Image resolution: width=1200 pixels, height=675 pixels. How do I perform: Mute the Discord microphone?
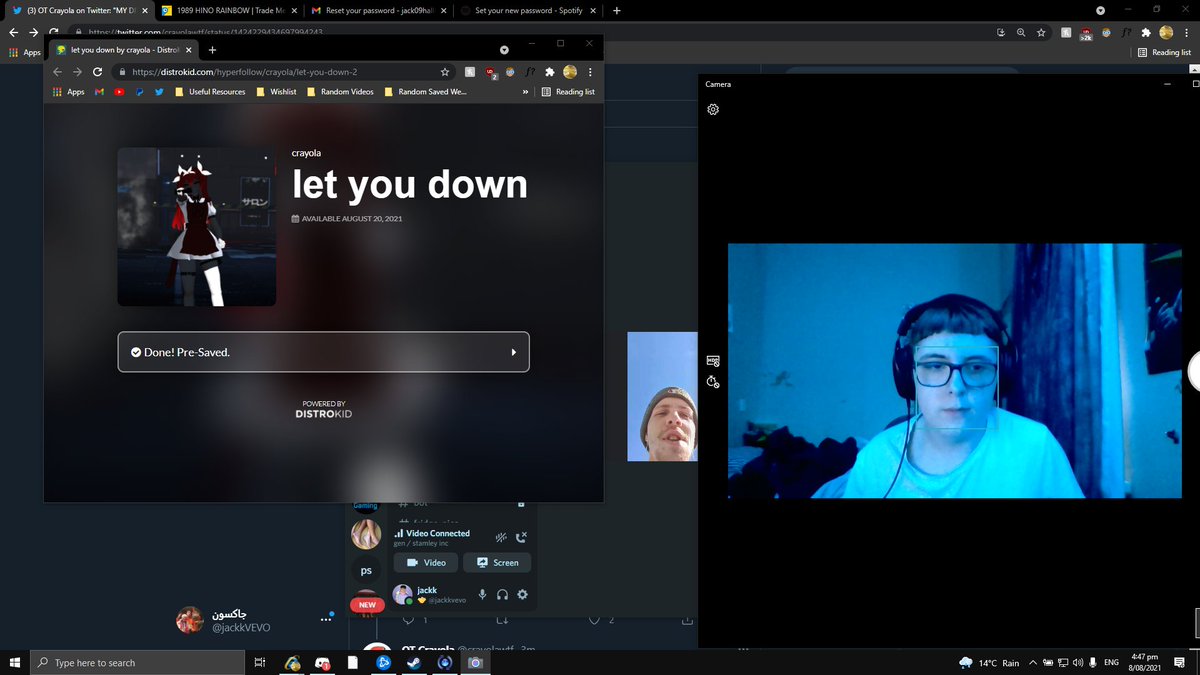(x=482, y=595)
